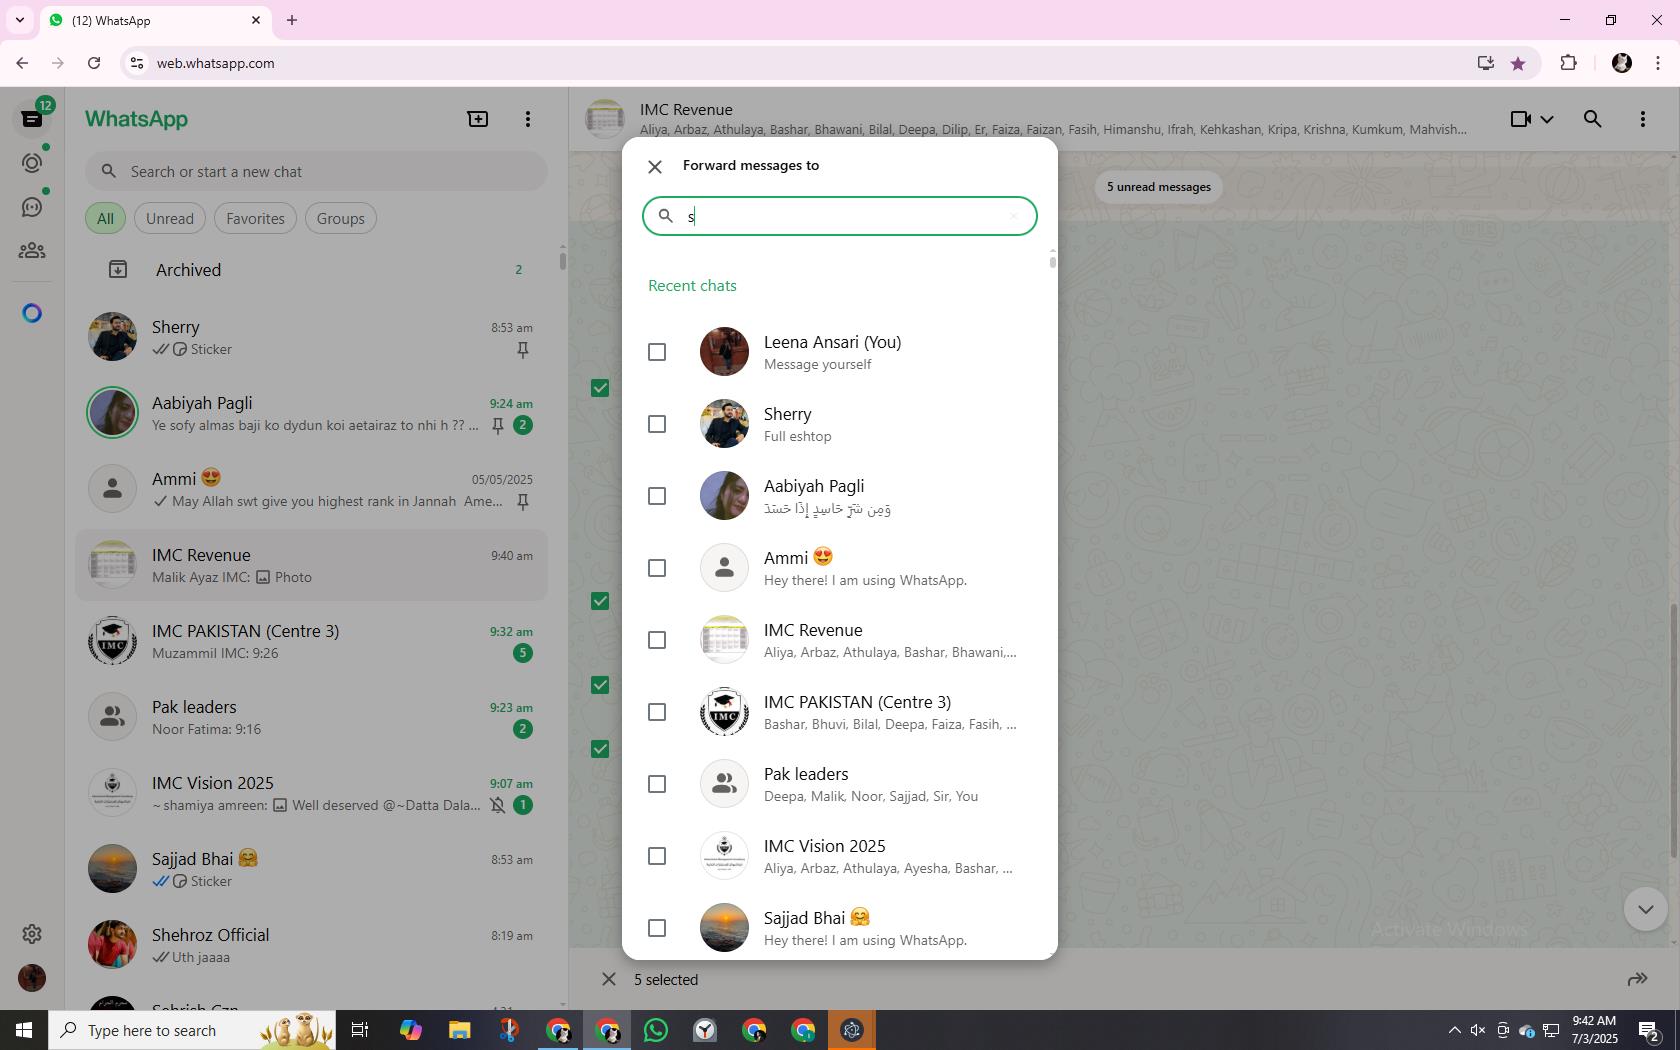Click IMC Revenue header group avatar
1680x1050 pixels.
(605, 119)
